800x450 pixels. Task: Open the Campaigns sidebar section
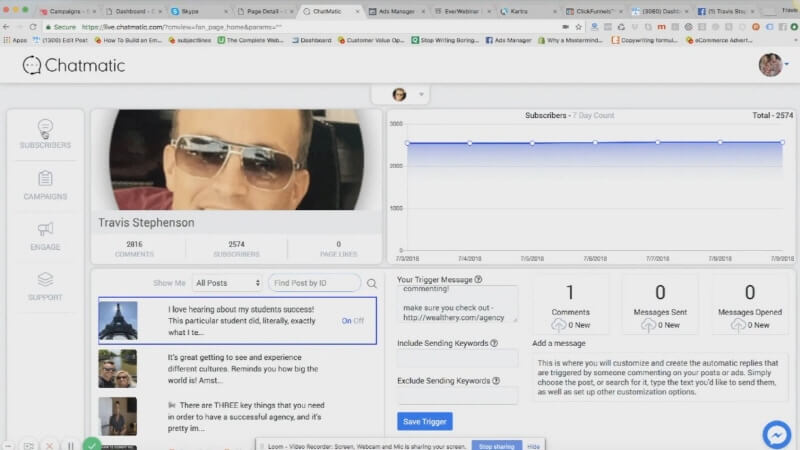pos(45,185)
